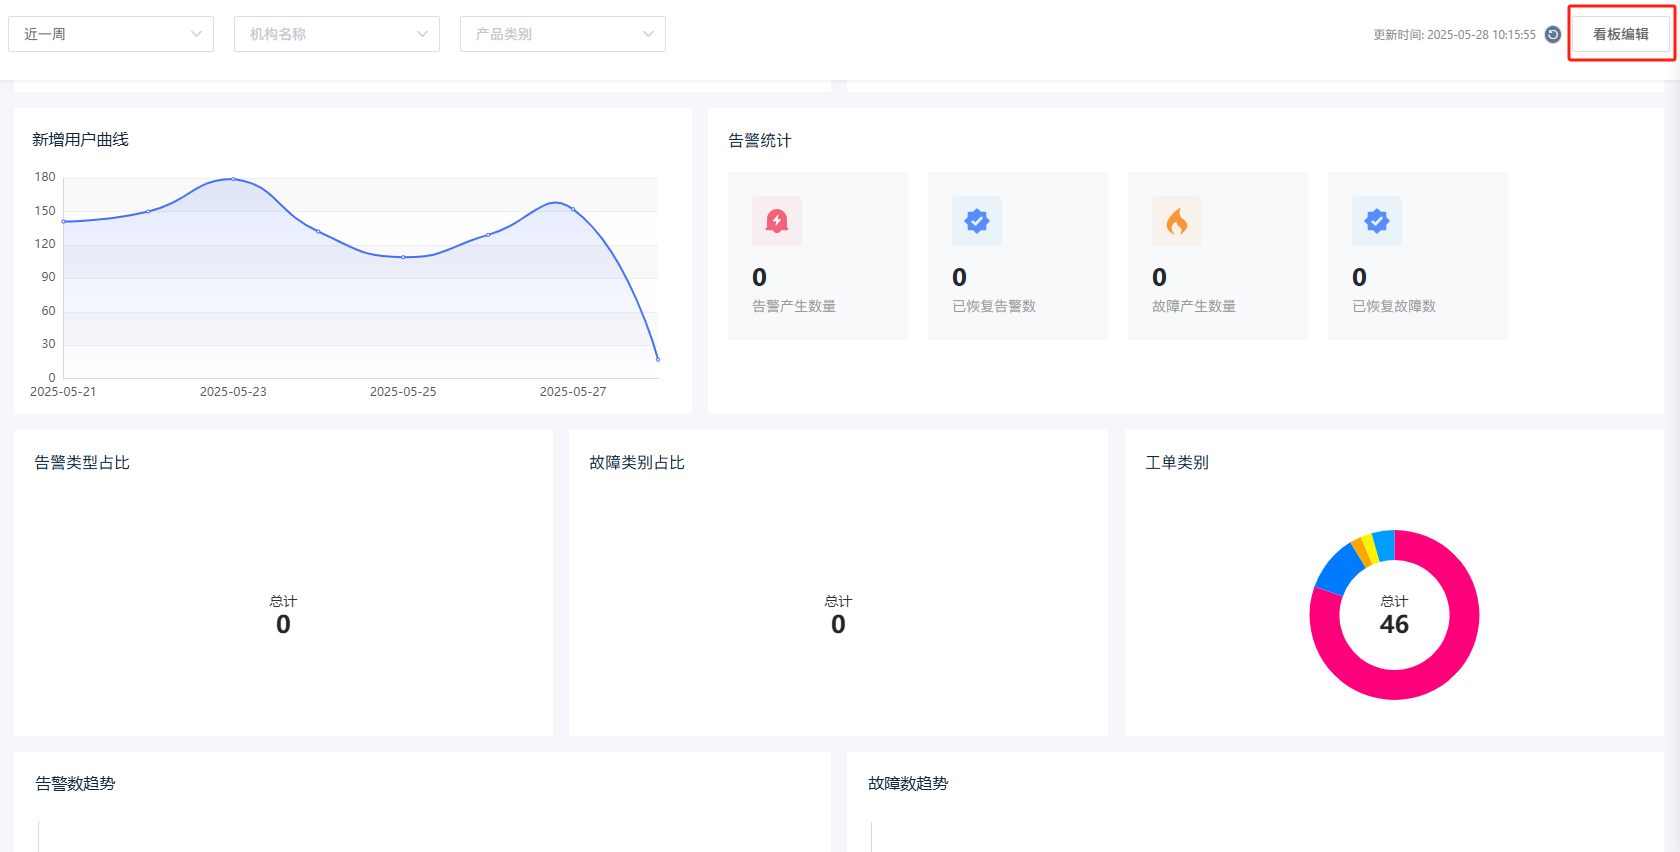The image size is (1680, 852).
Task: Click the curve data point at 2025-05-27
Action: pyautogui.click(x=573, y=209)
